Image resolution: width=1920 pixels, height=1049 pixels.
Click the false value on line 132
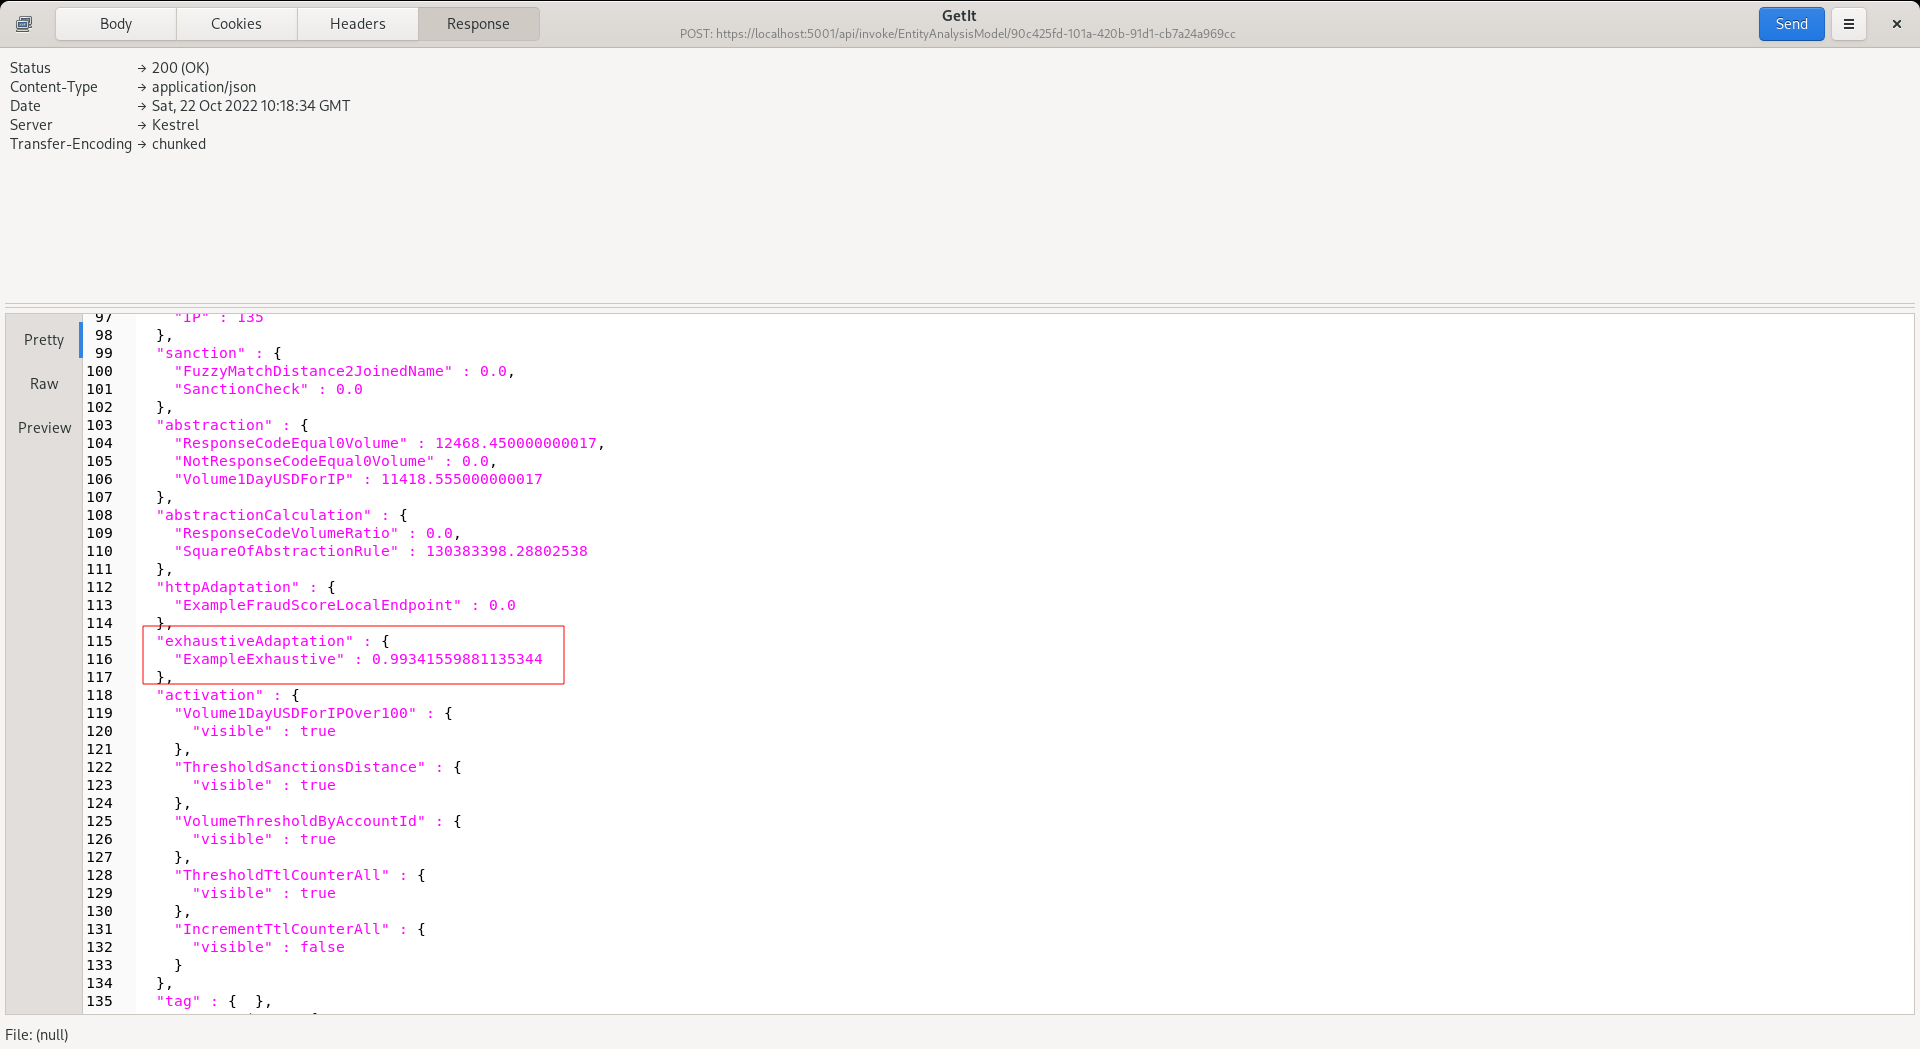(322, 947)
